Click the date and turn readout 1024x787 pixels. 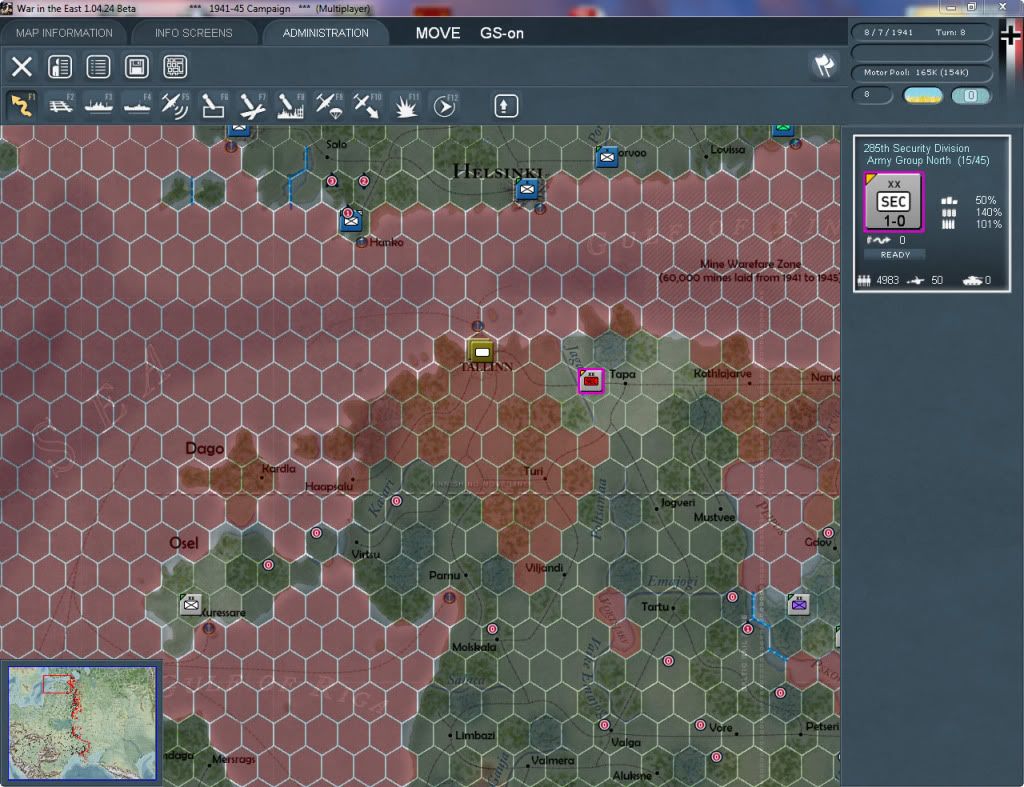click(921, 32)
